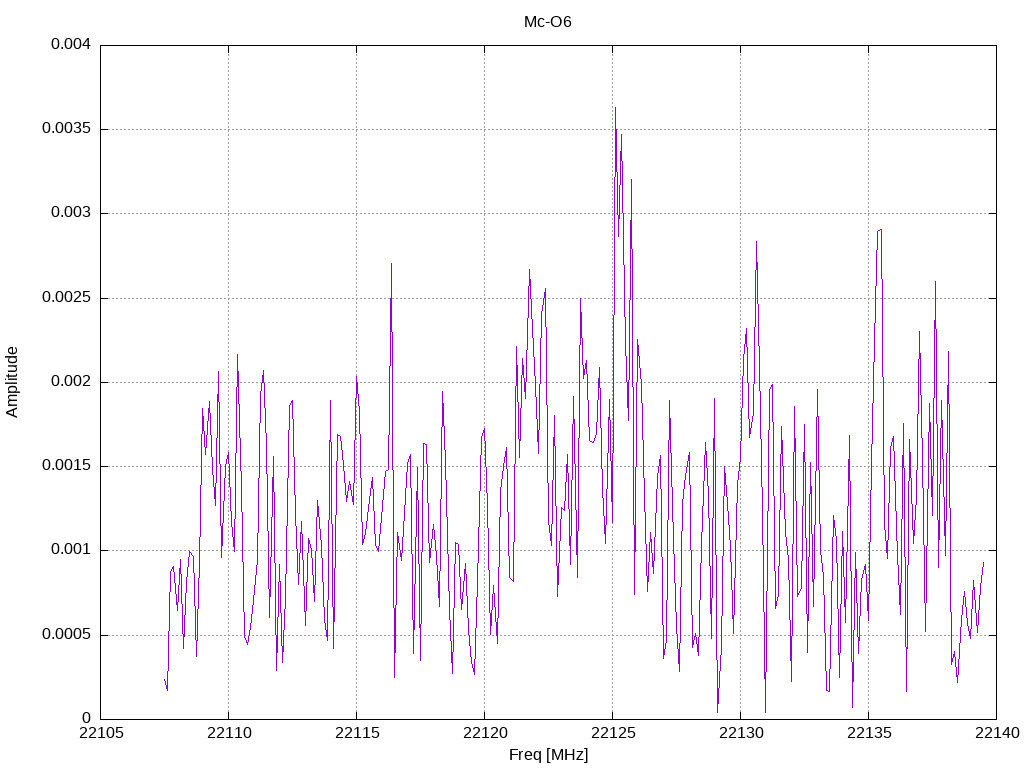The width and height of the screenshot is (1024, 768).
Task: Click the 0.001 y-axis value
Action: pyautogui.click(x=71, y=550)
